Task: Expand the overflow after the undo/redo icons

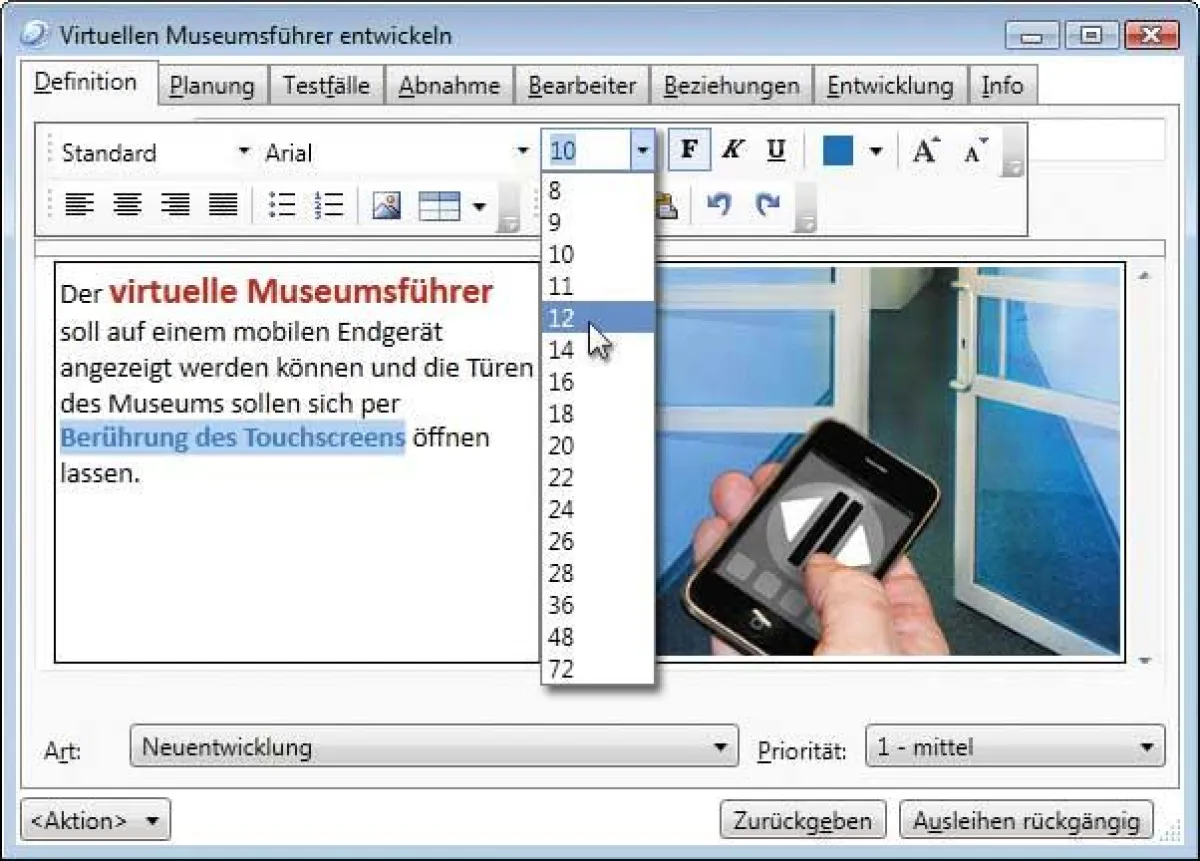Action: click(x=805, y=207)
